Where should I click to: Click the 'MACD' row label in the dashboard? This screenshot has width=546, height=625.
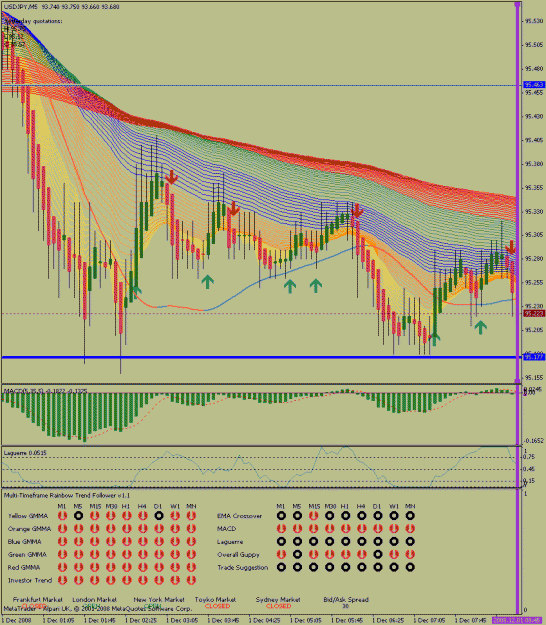(226, 529)
